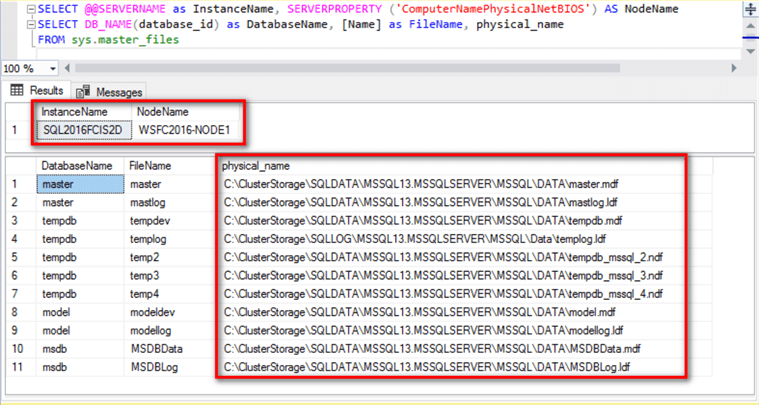The image size is (759, 405).
Task: Select the templog FileName cell
Action: coord(168,240)
